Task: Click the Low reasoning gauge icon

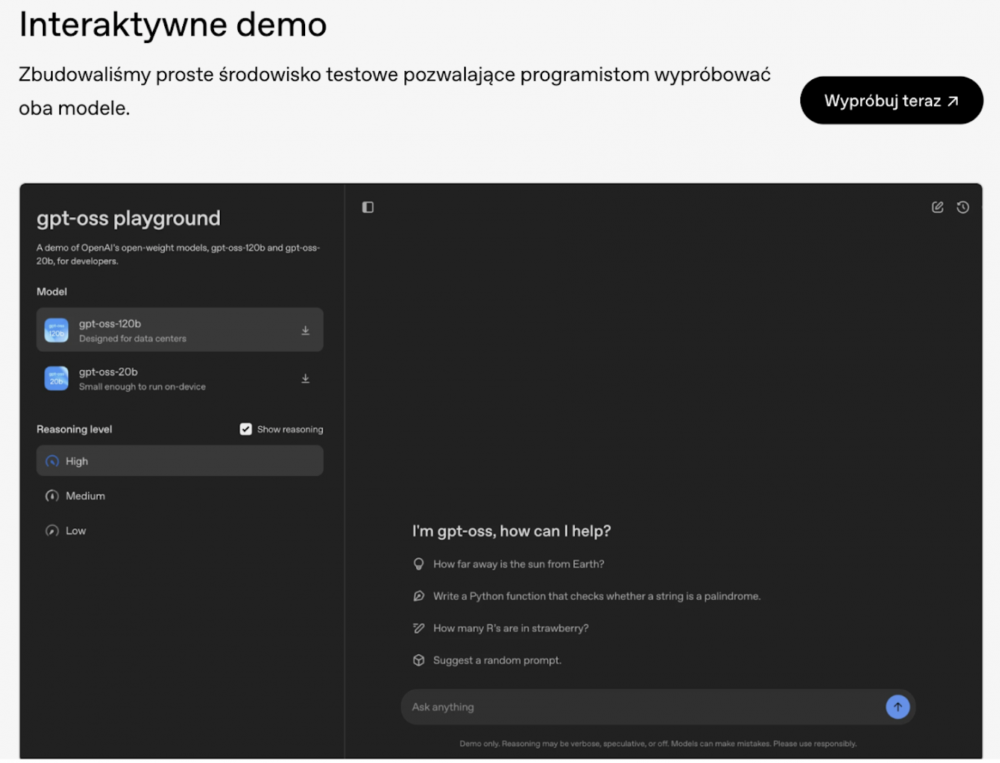Action: [52, 530]
